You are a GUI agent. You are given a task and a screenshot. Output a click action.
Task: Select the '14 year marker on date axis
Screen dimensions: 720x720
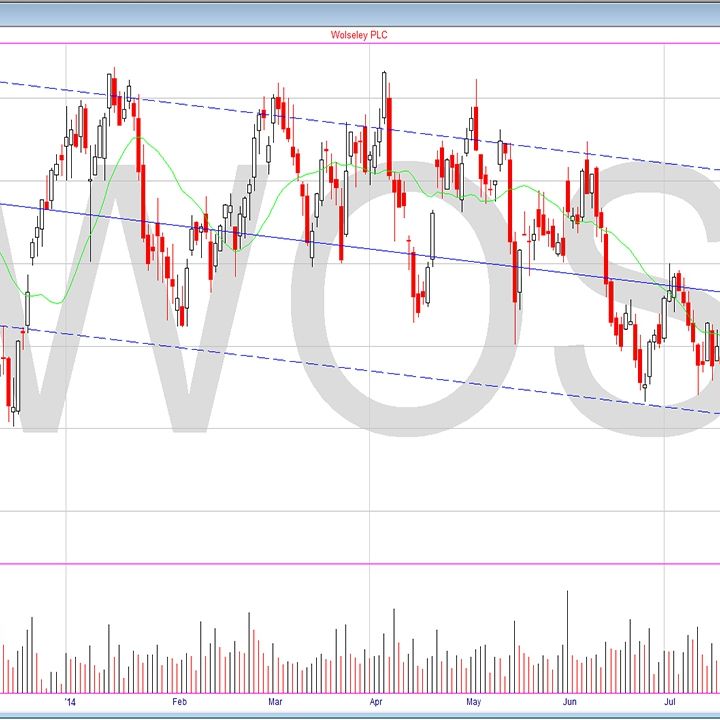(x=69, y=703)
